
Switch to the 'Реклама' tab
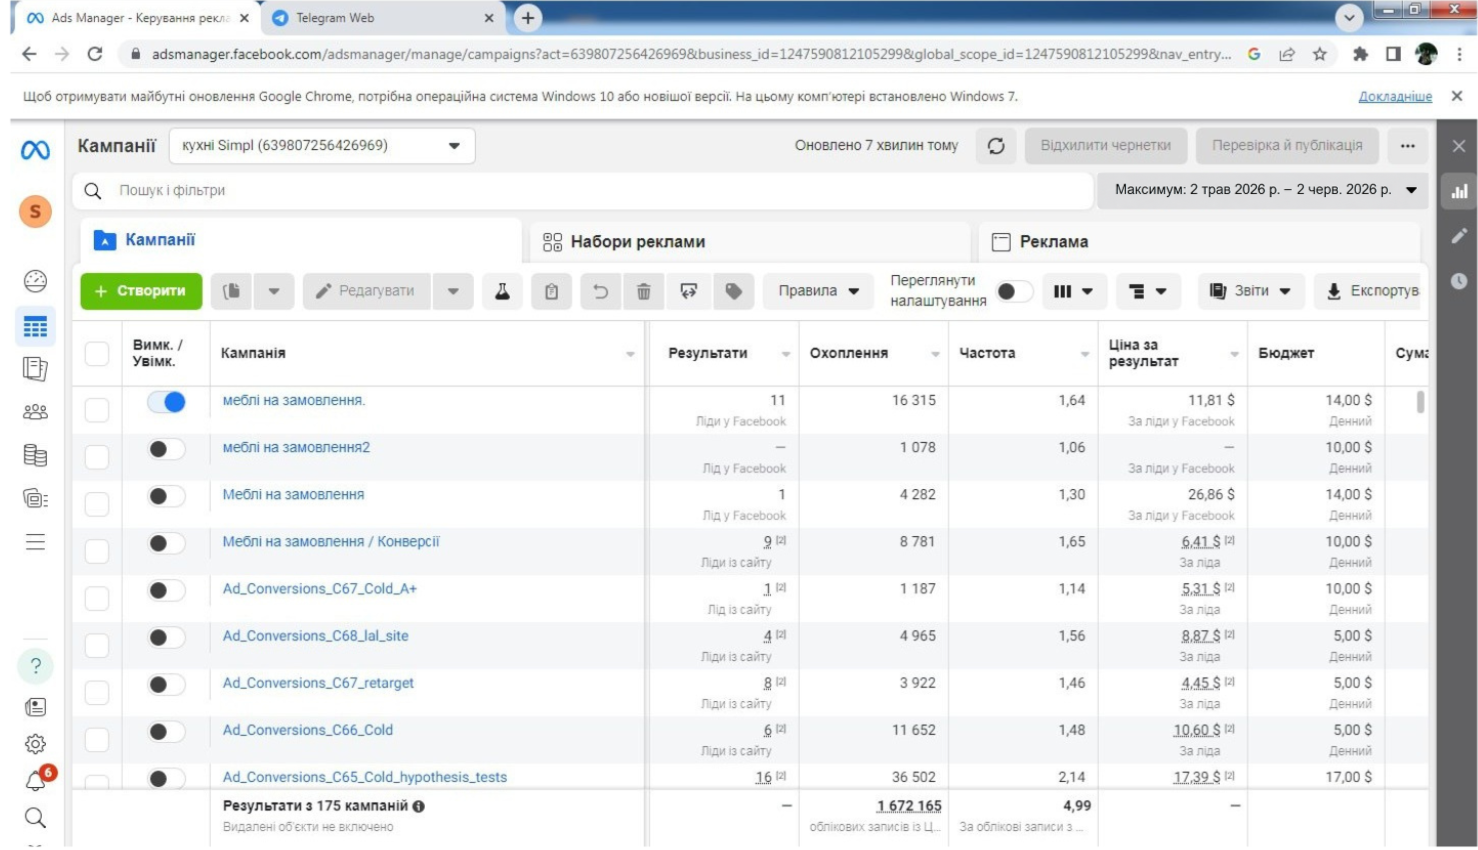pyautogui.click(x=1198, y=242)
